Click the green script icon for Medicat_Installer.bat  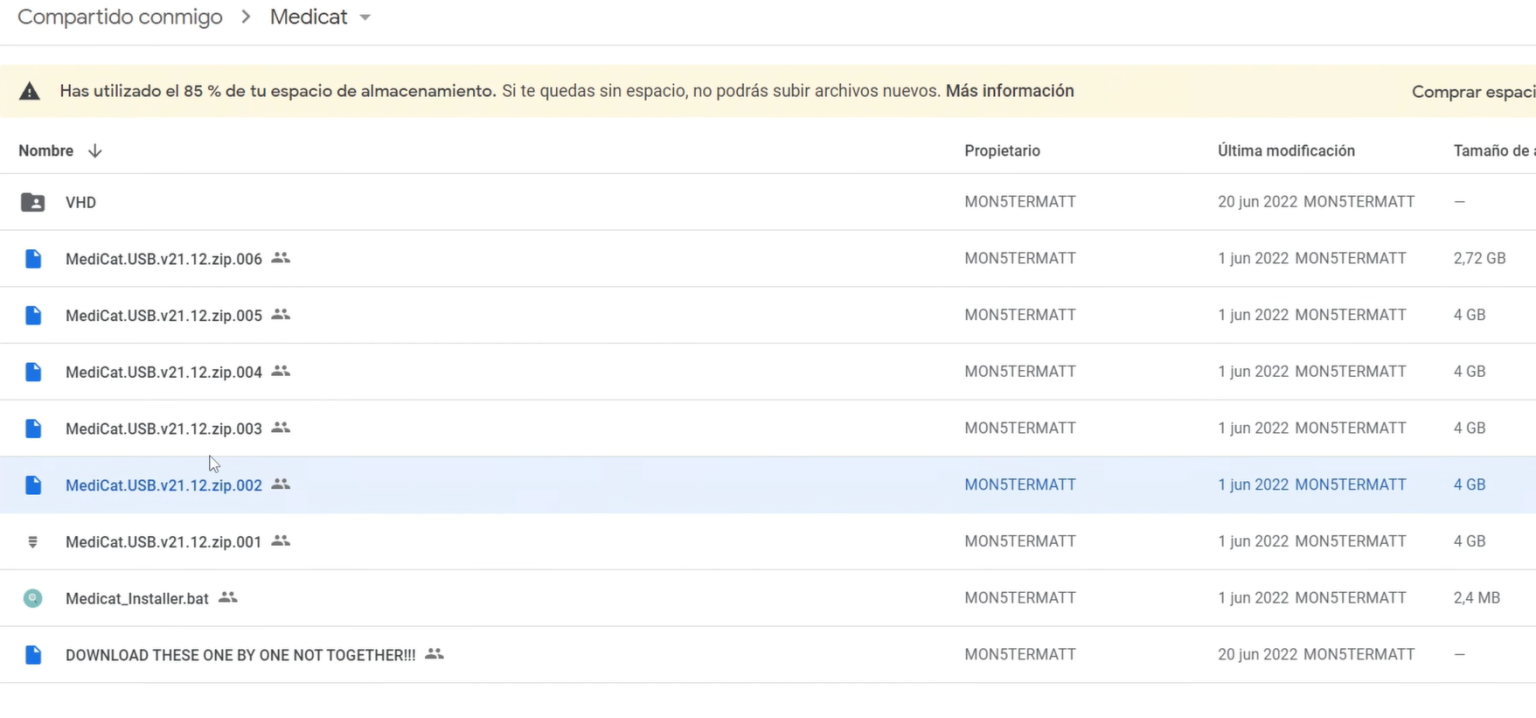[x=33, y=597]
